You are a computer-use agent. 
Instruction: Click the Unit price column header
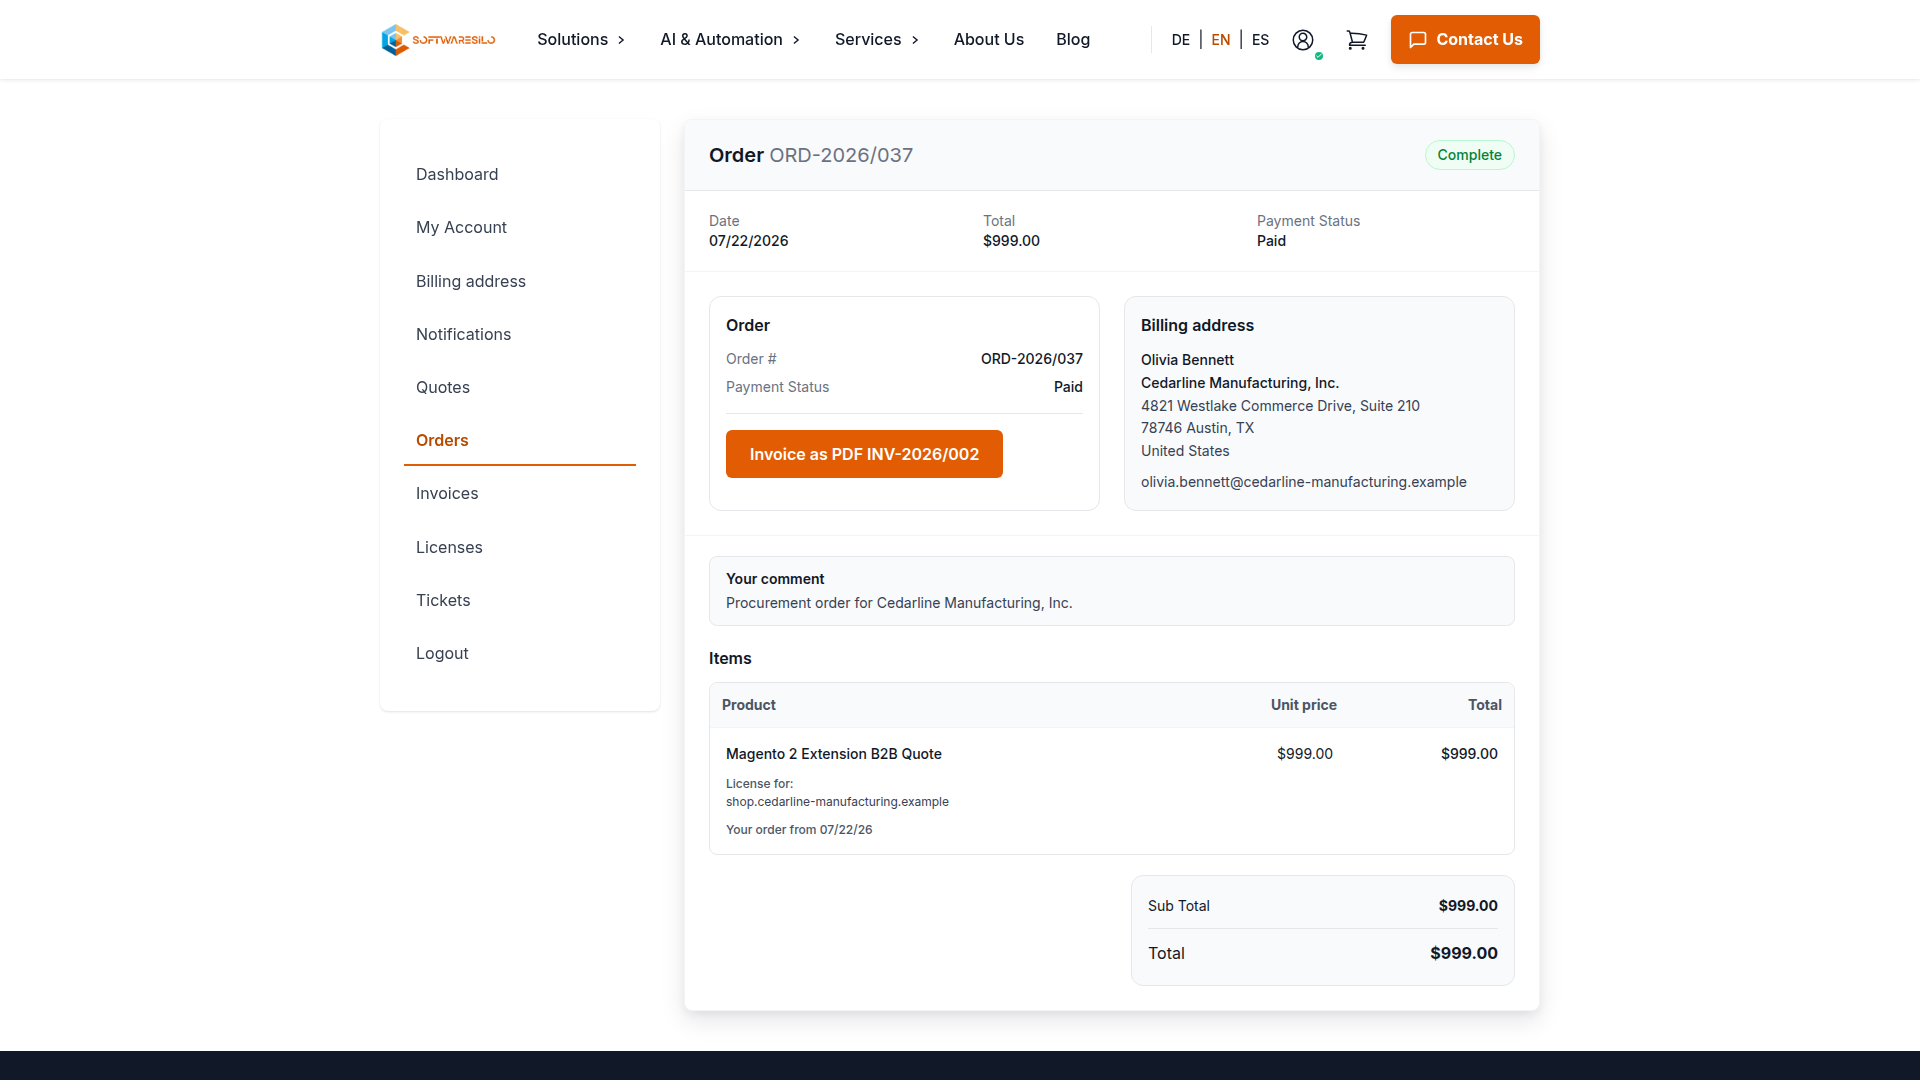click(x=1303, y=705)
